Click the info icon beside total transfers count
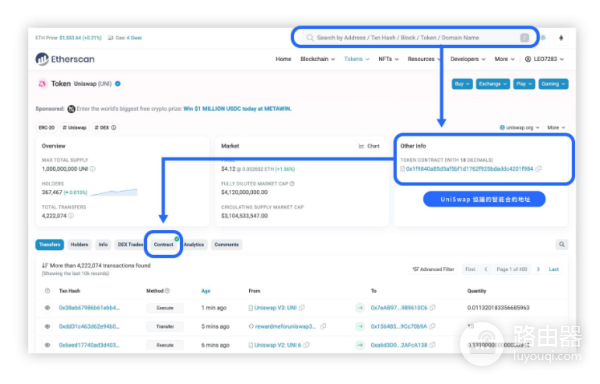 pos(71,216)
